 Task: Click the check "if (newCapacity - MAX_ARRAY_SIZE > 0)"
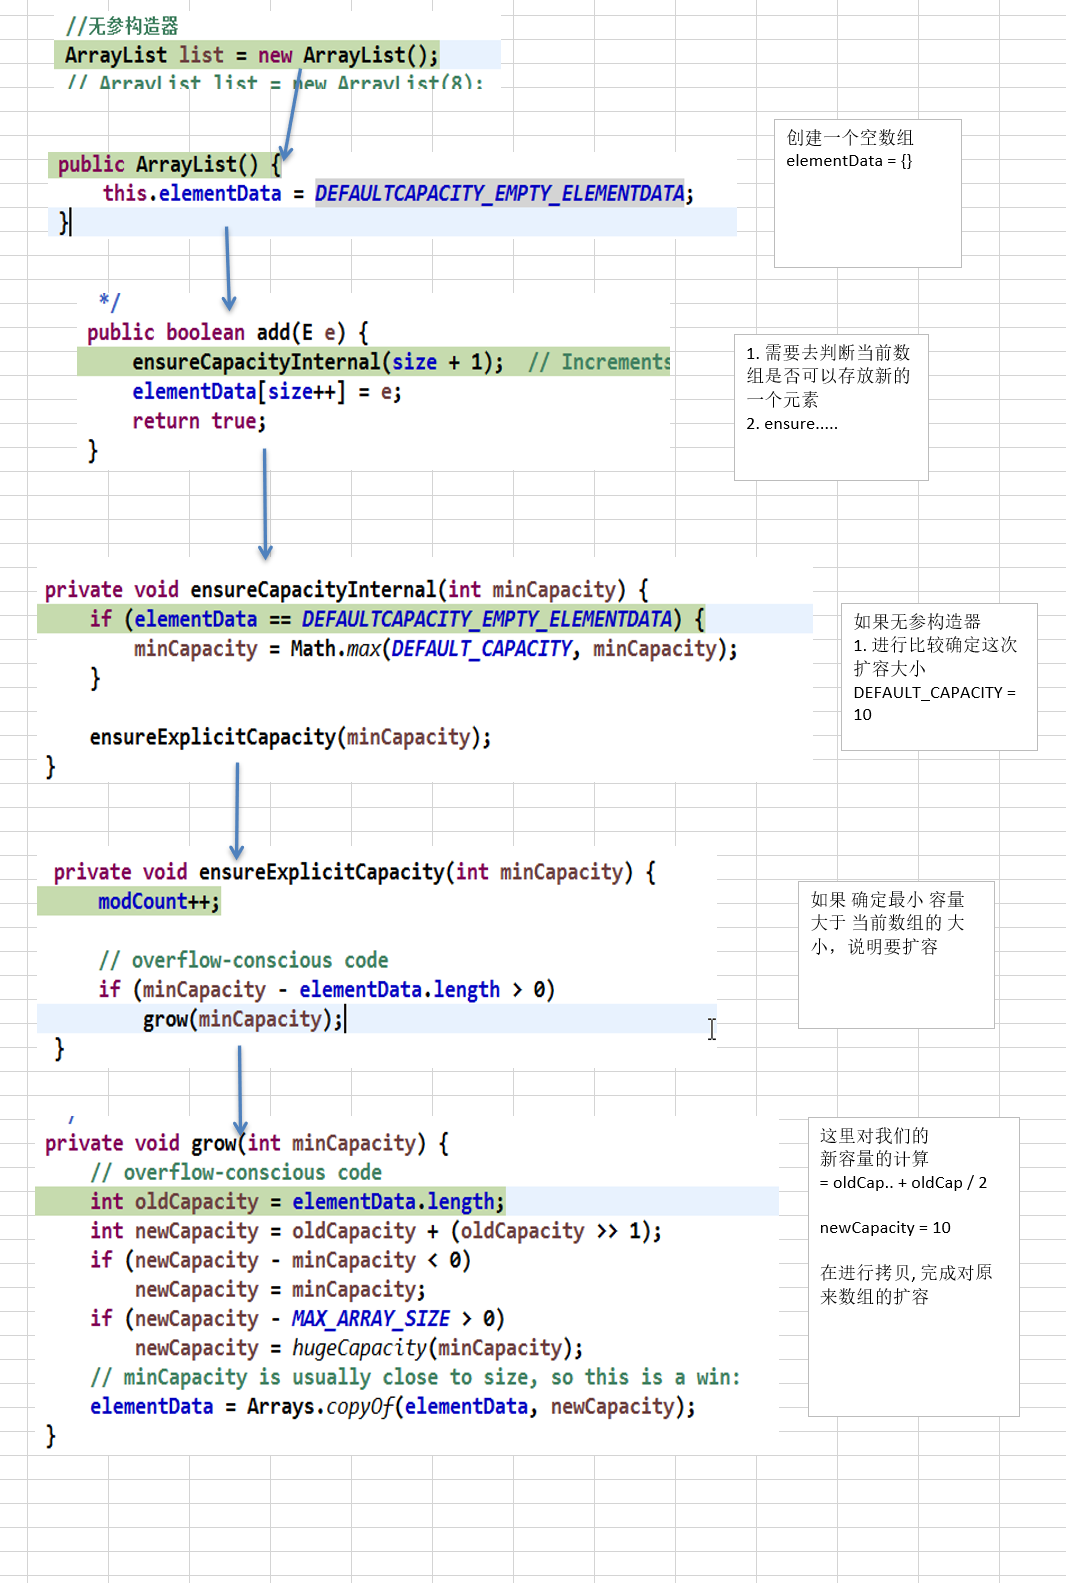point(297,1319)
